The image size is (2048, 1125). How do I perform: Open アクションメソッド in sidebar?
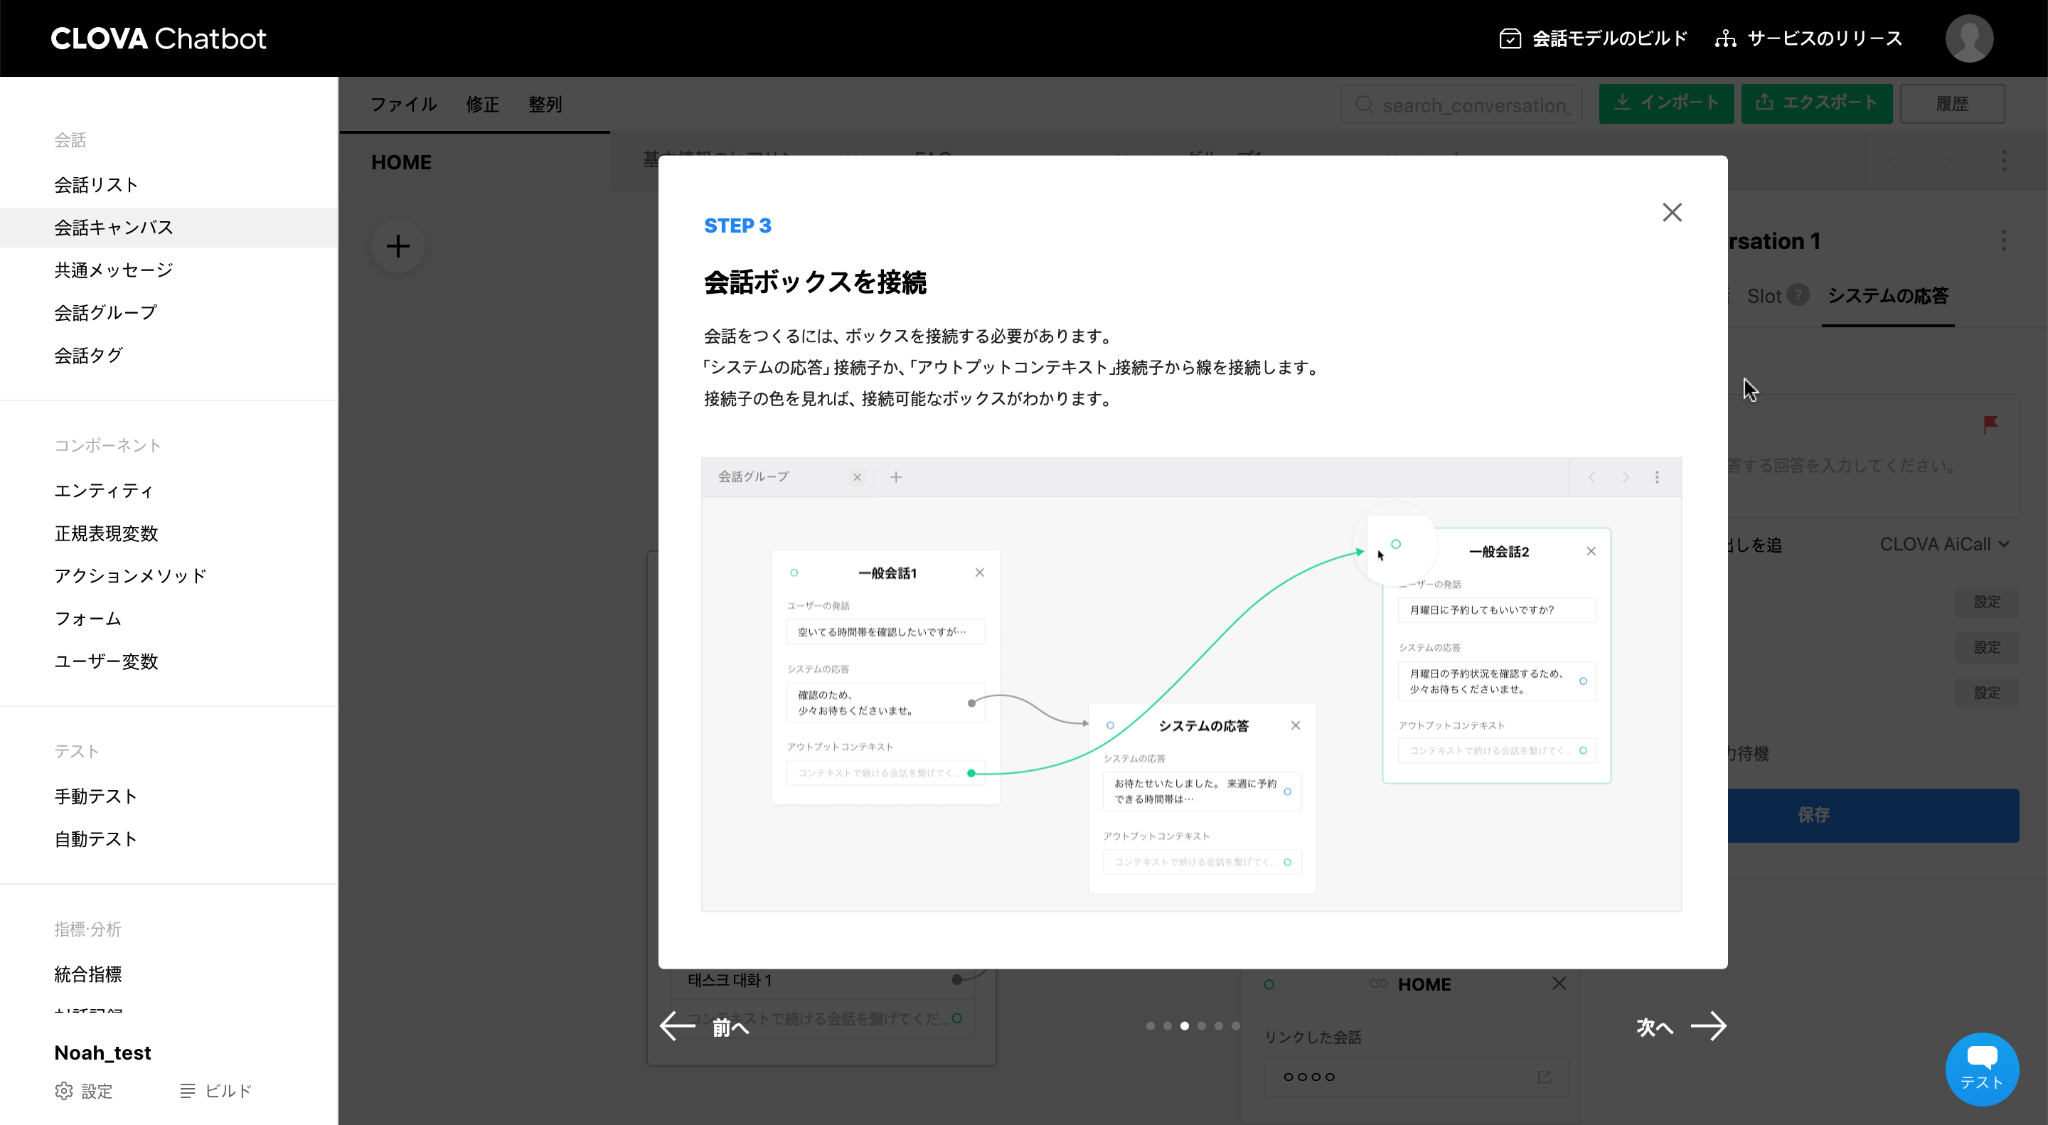(x=131, y=576)
